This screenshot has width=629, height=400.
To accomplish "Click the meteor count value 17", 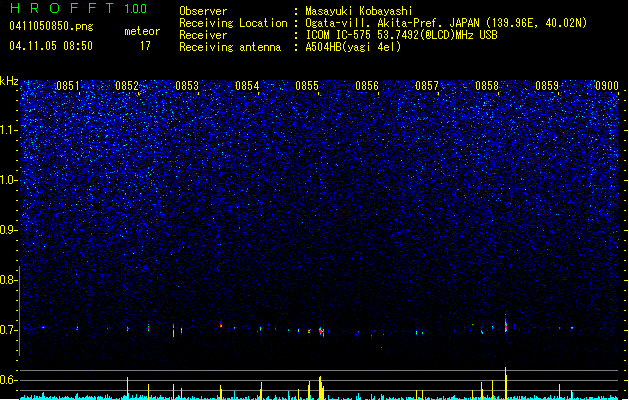I will tap(145, 46).
